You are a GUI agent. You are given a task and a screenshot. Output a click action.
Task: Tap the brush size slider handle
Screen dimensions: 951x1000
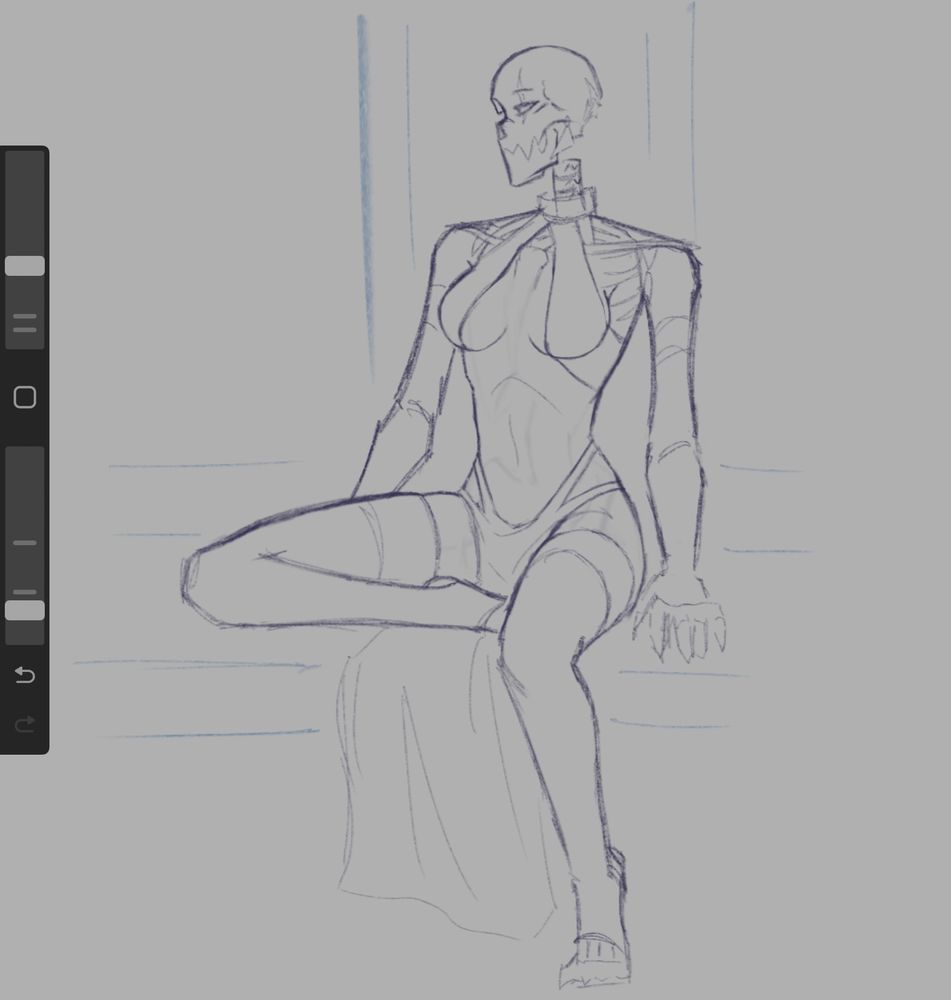pyautogui.click(x=24, y=265)
